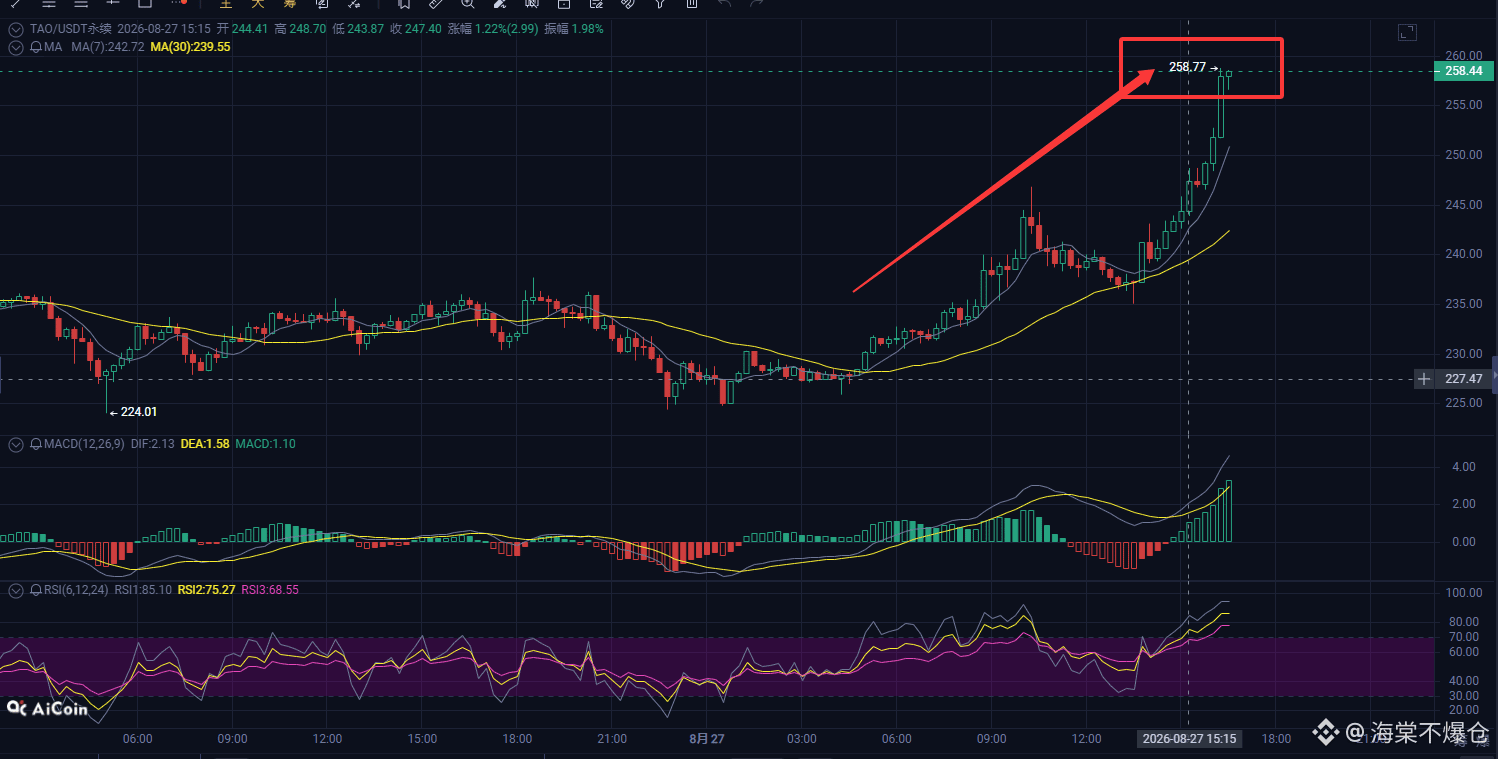Select the DIF:2.13 value
This screenshot has height=759, width=1498.
pyautogui.click(x=152, y=444)
